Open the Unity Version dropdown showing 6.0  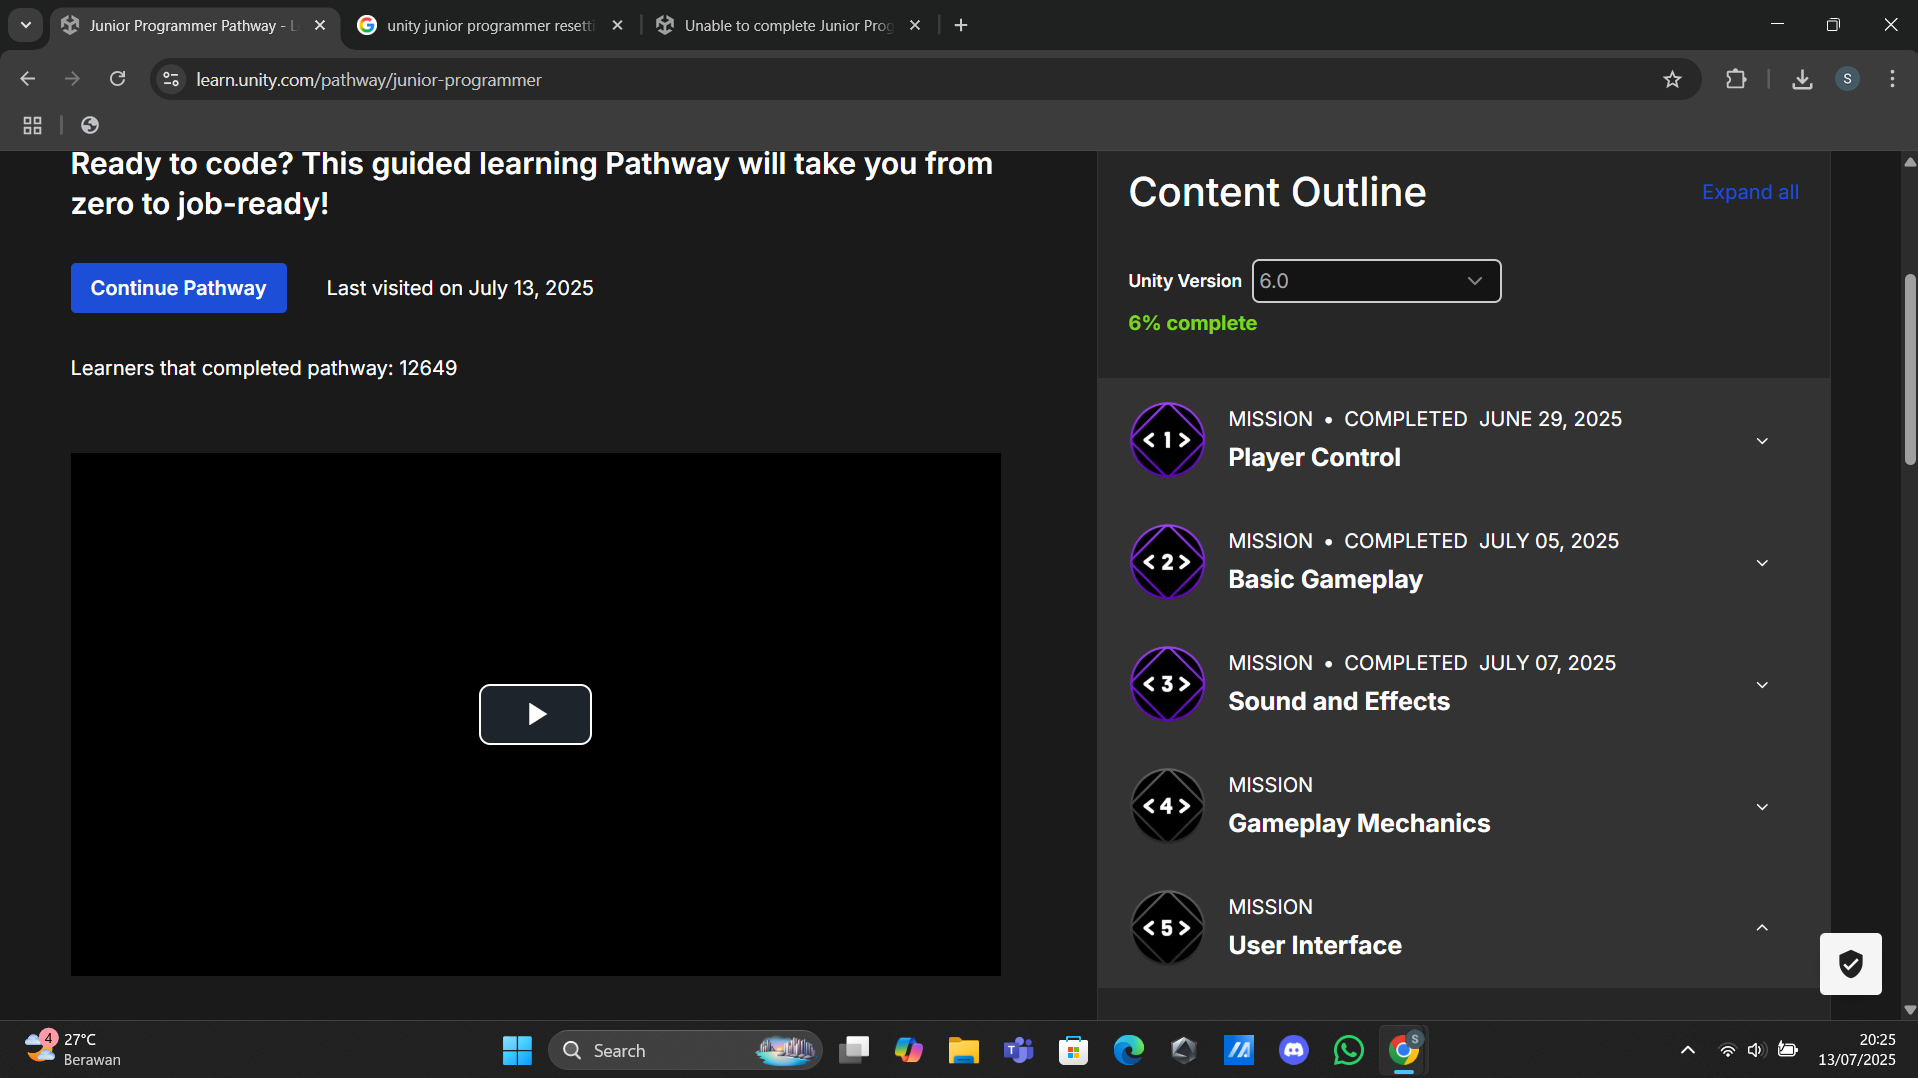click(1375, 281)
